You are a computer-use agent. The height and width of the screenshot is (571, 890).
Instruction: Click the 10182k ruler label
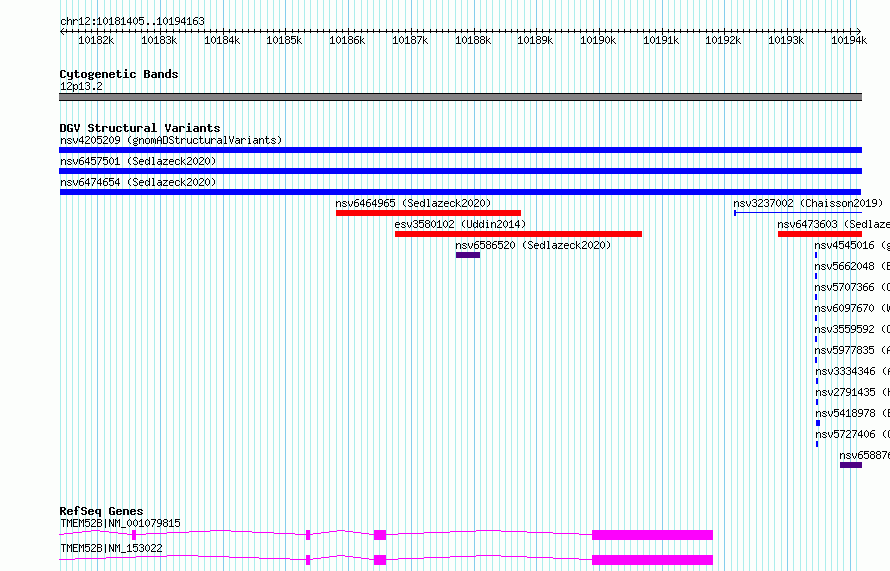pyautogui.click(x=96, y=40)
